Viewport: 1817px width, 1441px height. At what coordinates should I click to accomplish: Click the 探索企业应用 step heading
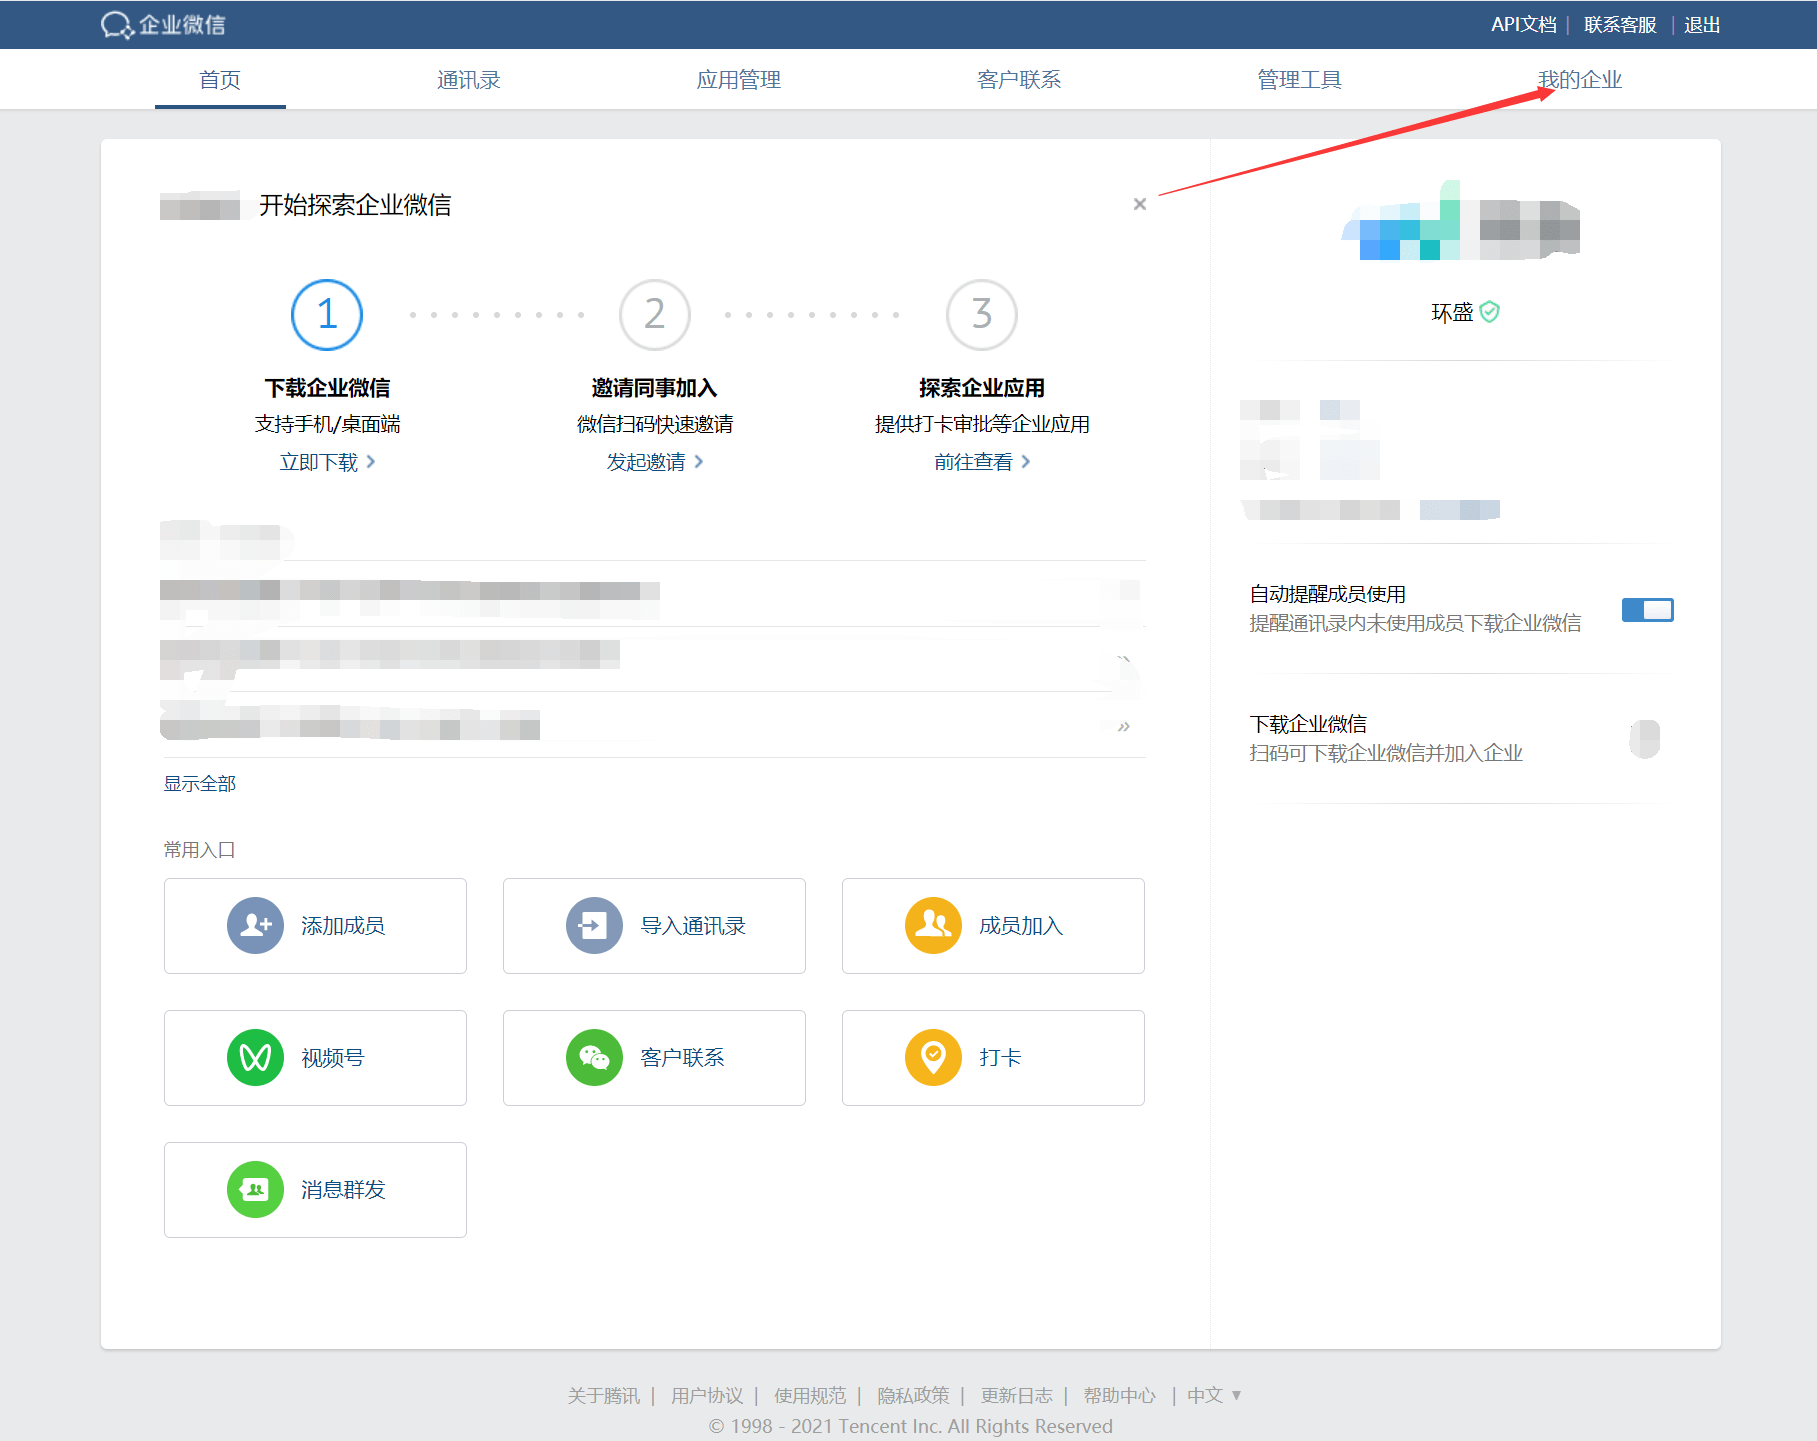tap(982, 388)
